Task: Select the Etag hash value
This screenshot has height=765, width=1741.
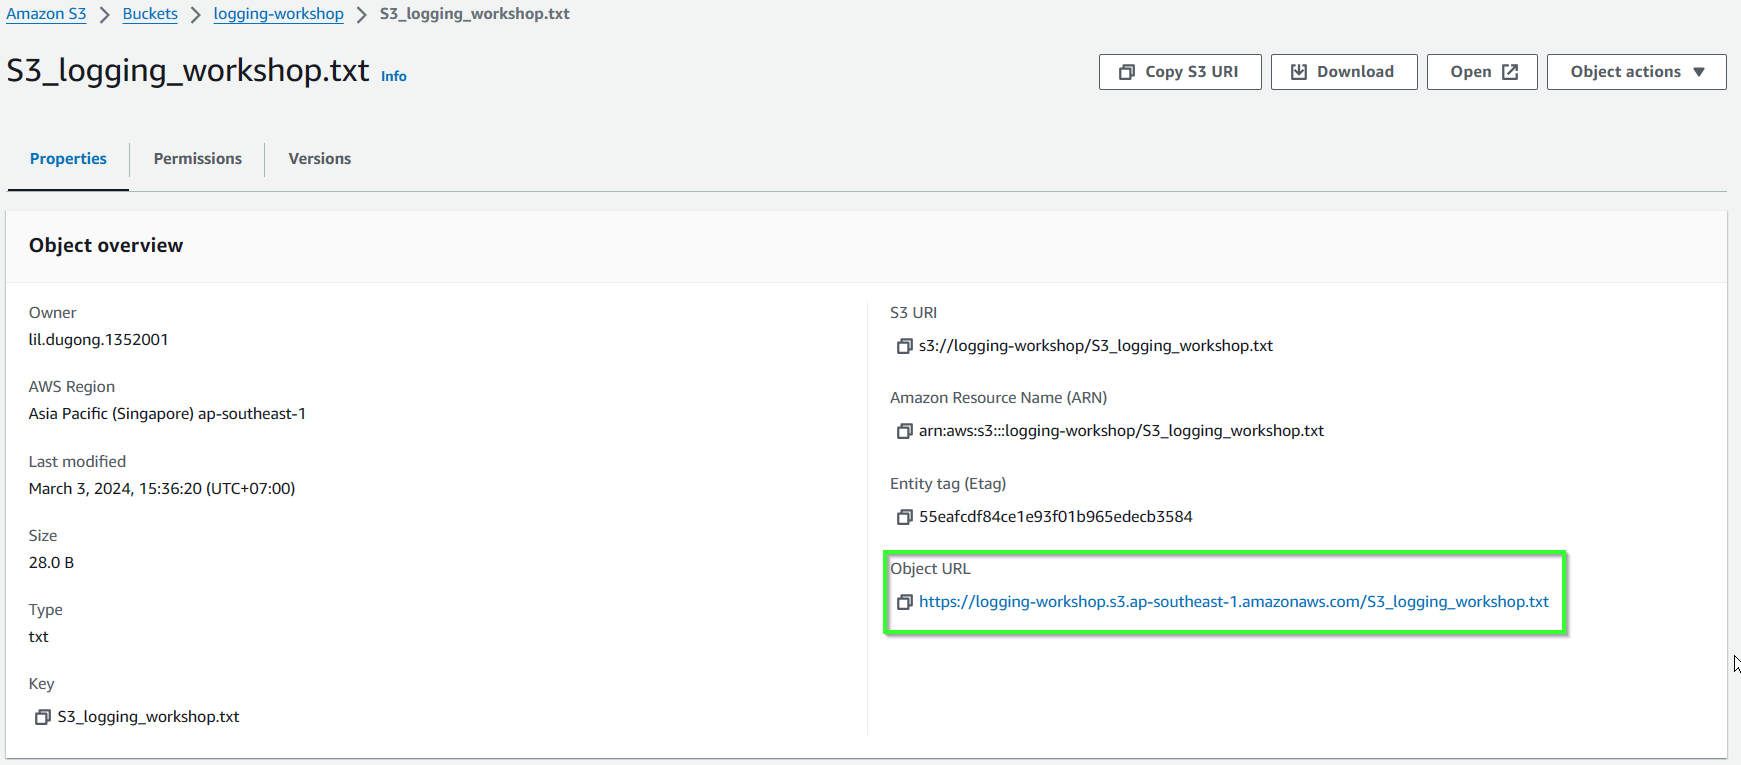Action: click(x=1056, y=517)
